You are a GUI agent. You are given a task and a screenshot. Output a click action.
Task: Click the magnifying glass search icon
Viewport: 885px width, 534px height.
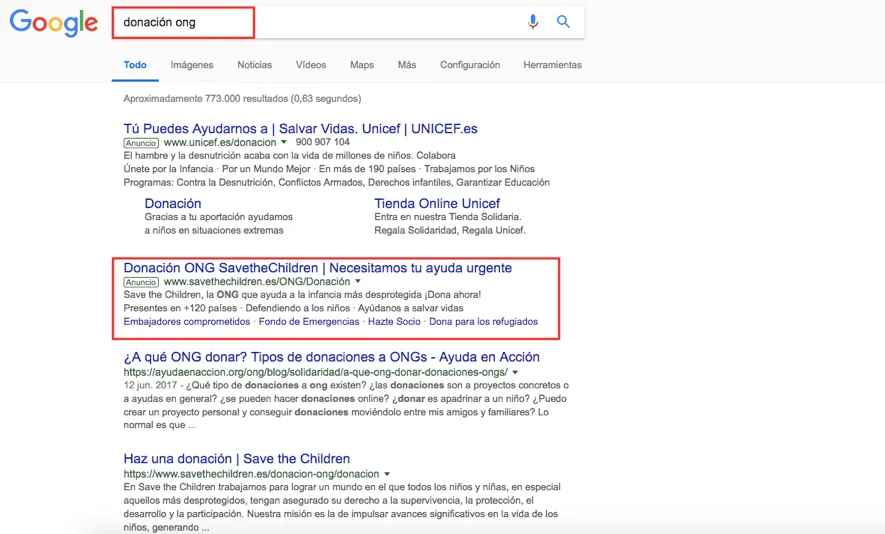point(563,21)
